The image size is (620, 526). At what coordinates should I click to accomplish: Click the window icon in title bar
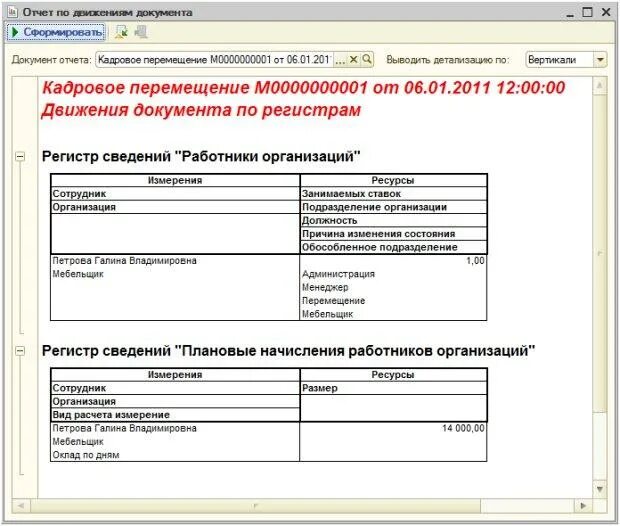click(12, 12)
